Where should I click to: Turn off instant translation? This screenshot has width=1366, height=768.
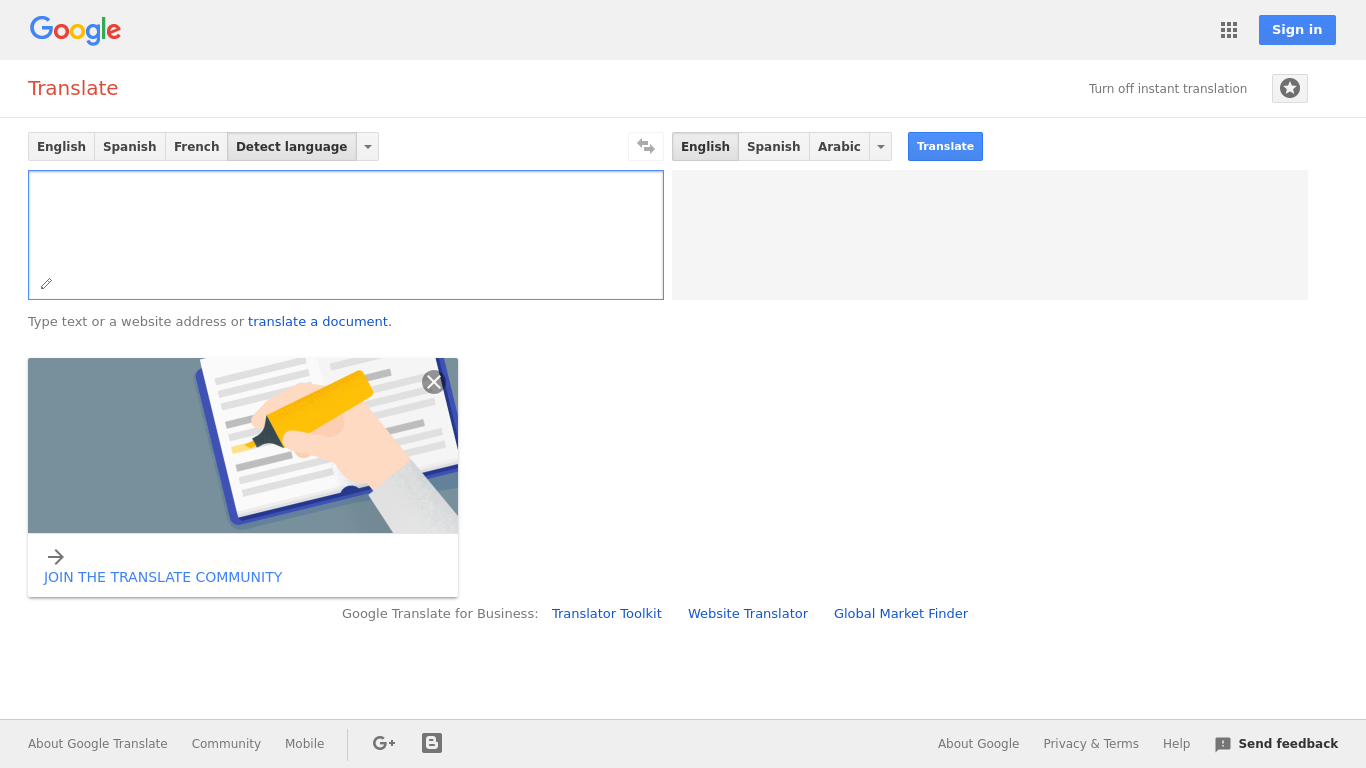click(x=1168, y=89)
